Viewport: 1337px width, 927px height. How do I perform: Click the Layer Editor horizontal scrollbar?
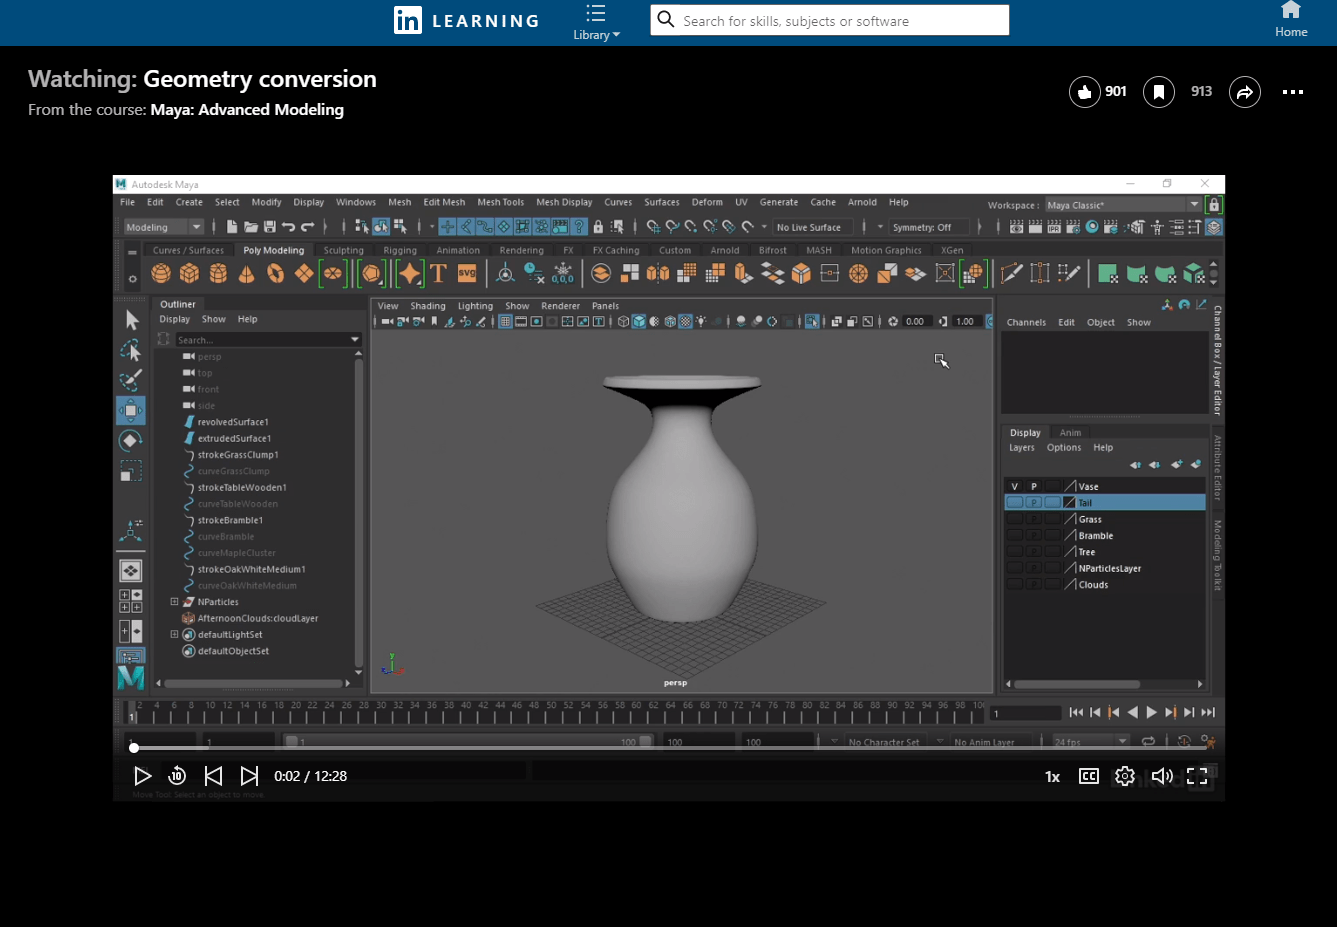coord(1077,684)
